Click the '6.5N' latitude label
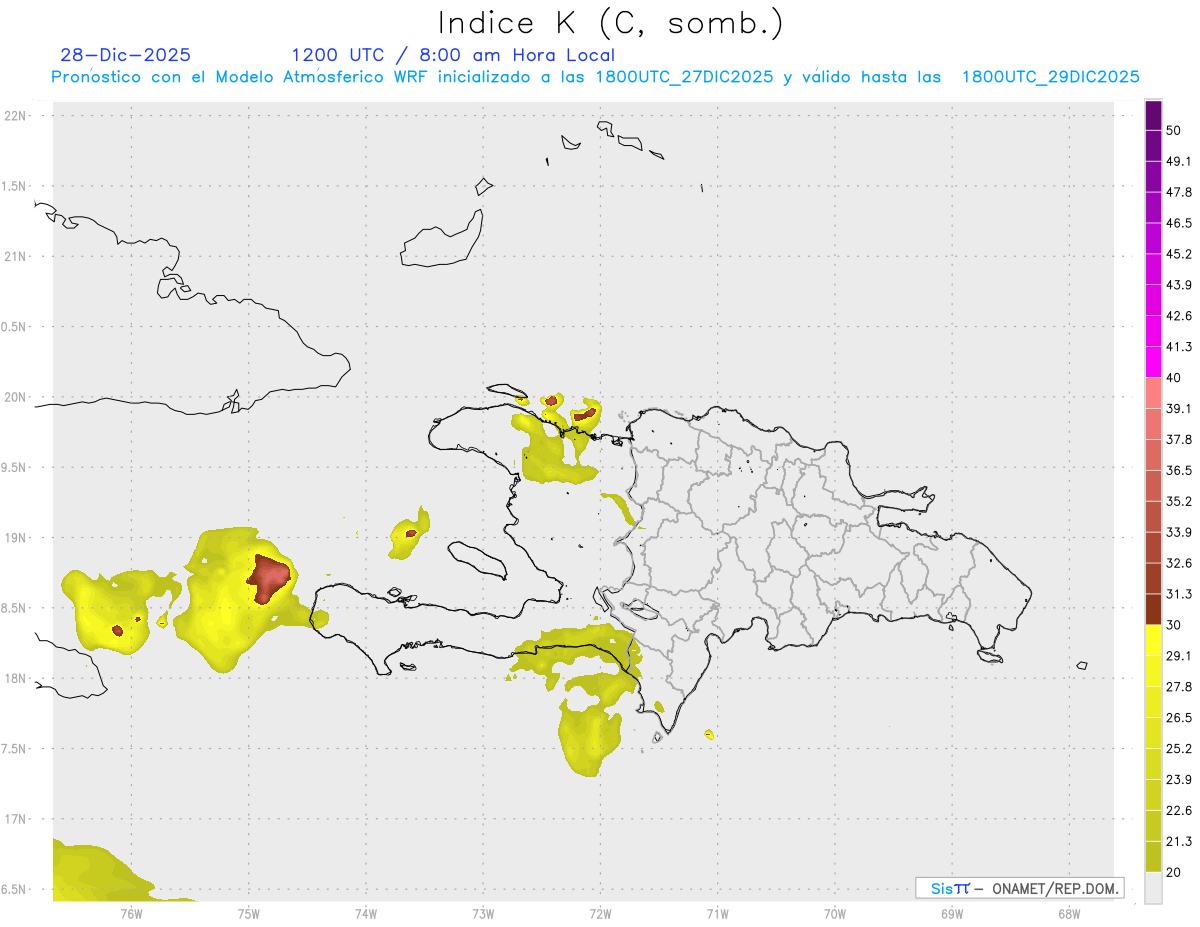The image size is (1200, 927). [x=15, y=890]
